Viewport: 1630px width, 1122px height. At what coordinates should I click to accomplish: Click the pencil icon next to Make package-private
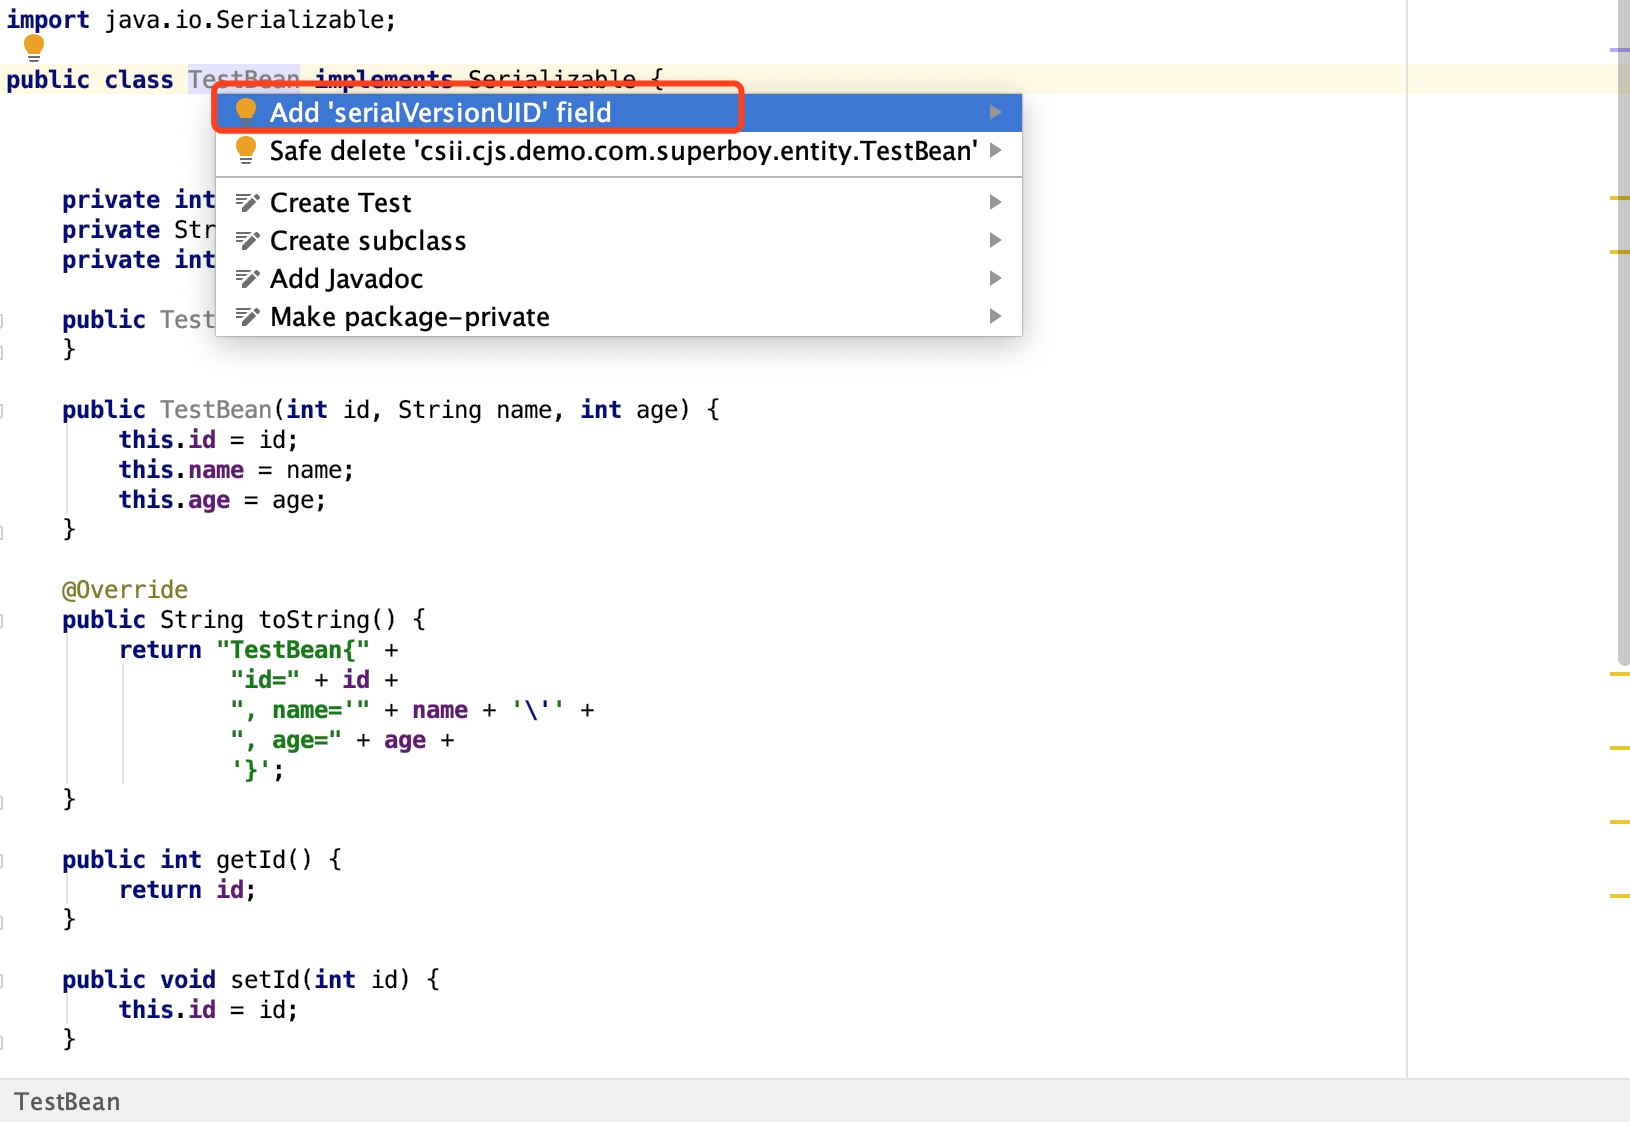point(246,316)
